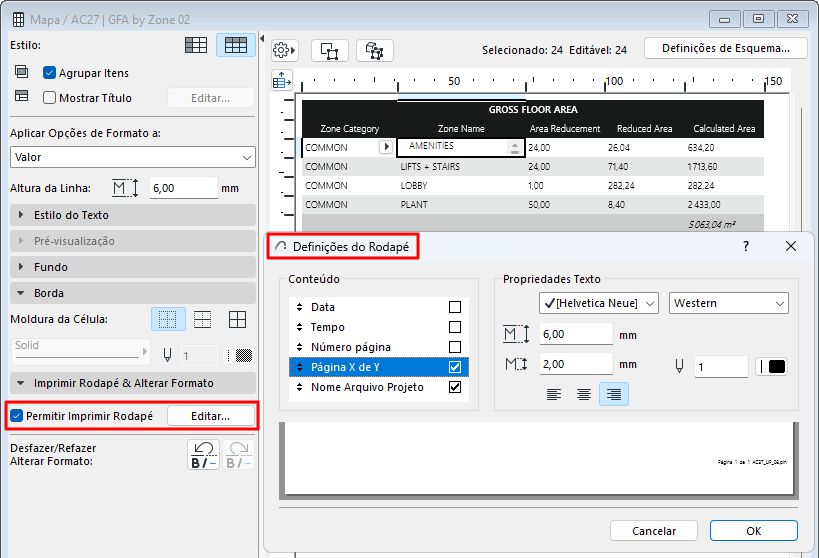819x558 pixels.
Task: Choose dotted cell border frame option
Action: coord(168,319)
